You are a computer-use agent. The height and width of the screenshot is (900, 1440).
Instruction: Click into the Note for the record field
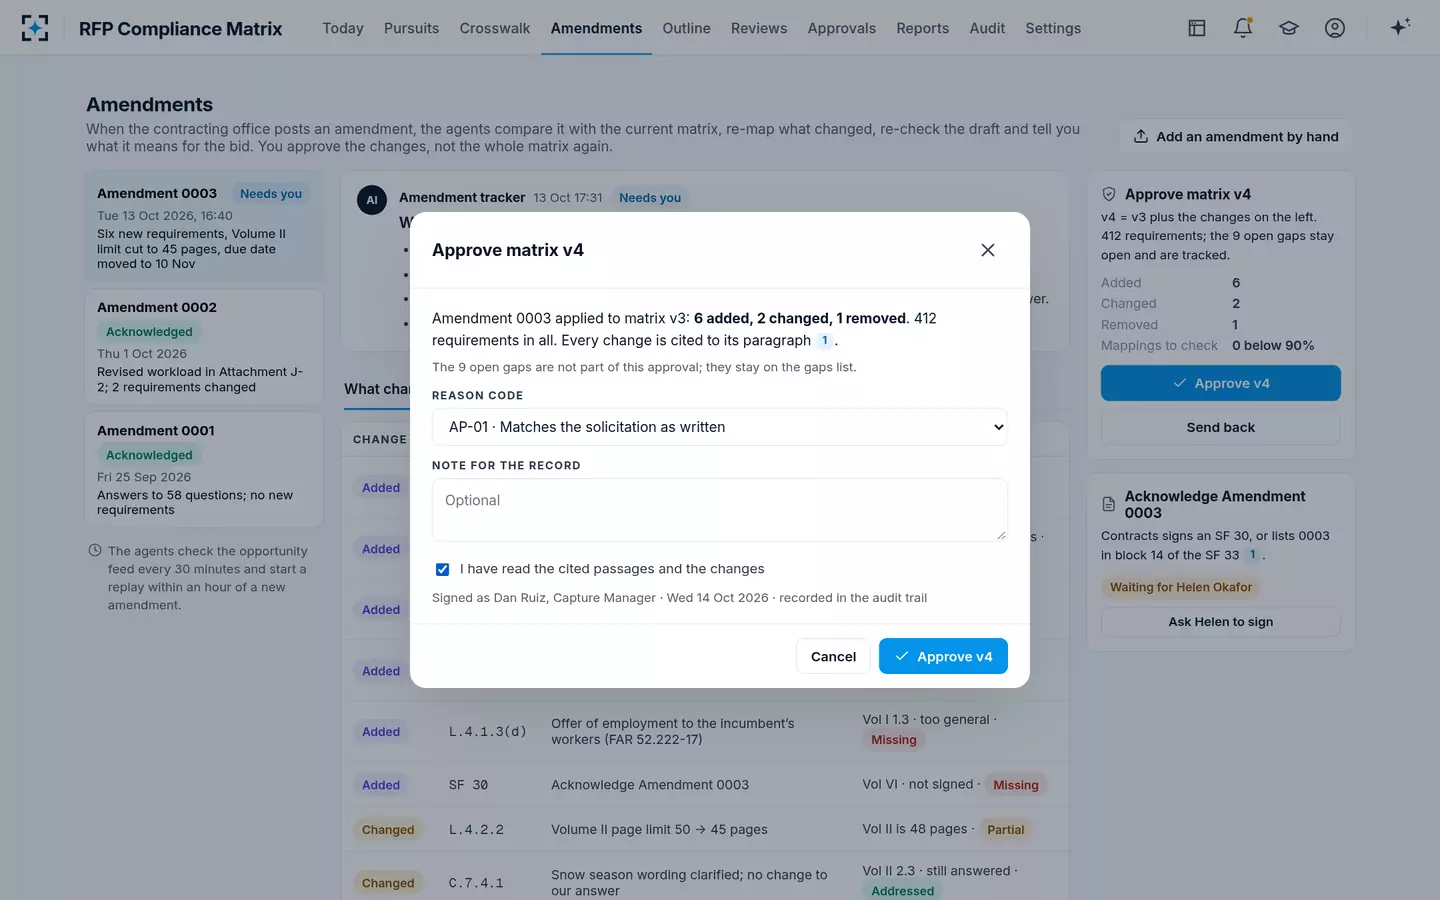point(720,510)
